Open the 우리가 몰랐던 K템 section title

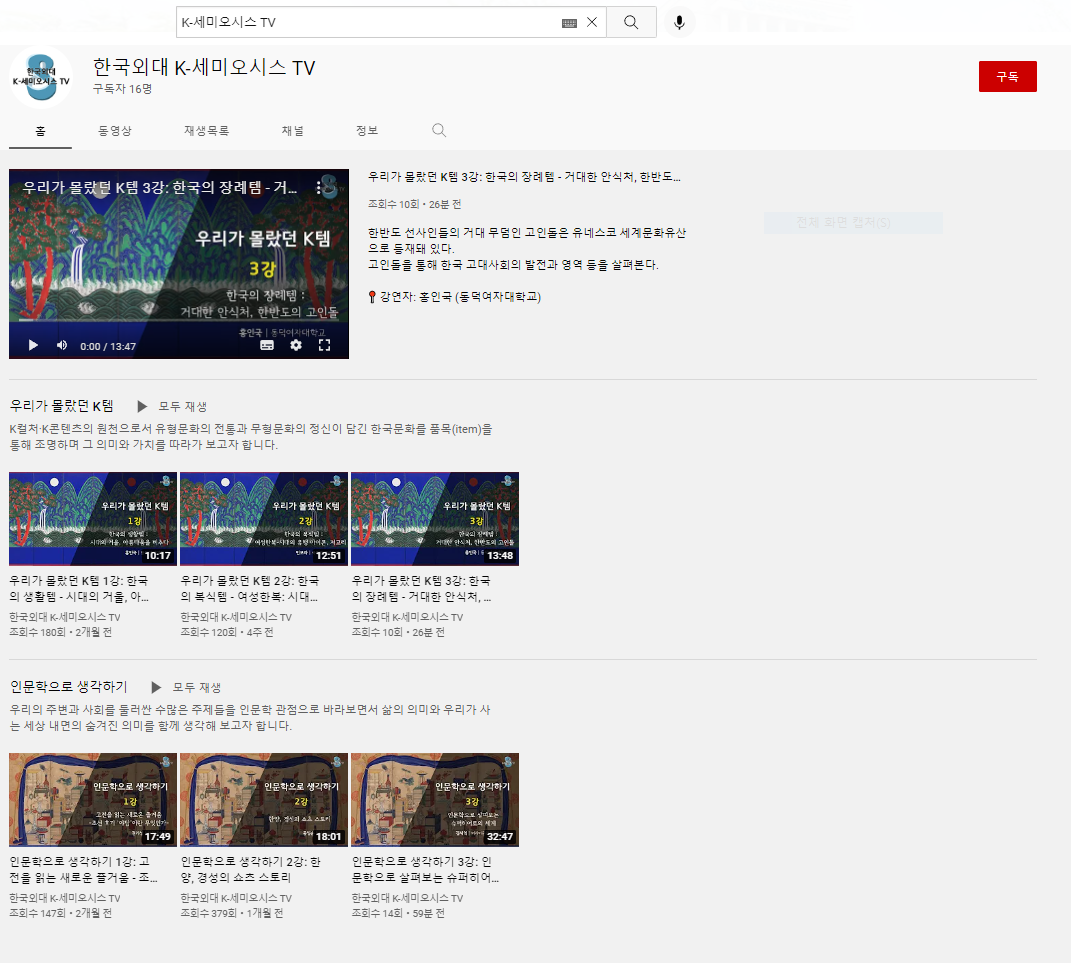coord(61,406)
